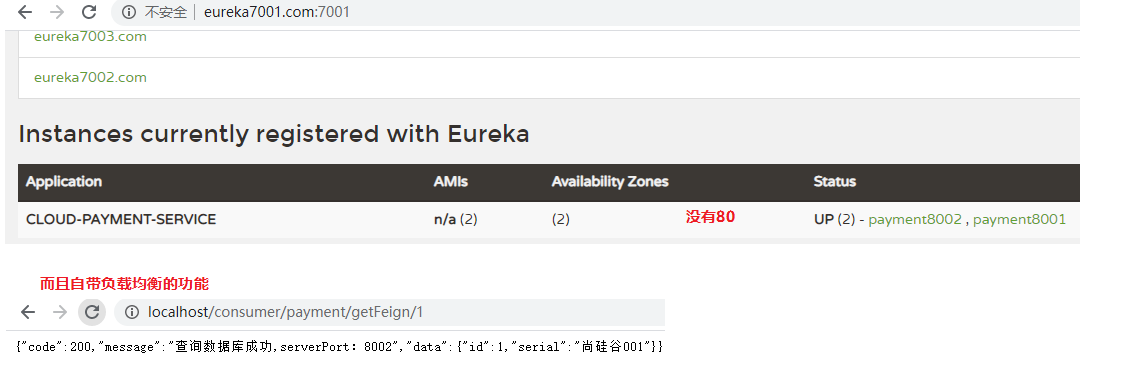Reload the localhost getFeign page

point(92,312)
